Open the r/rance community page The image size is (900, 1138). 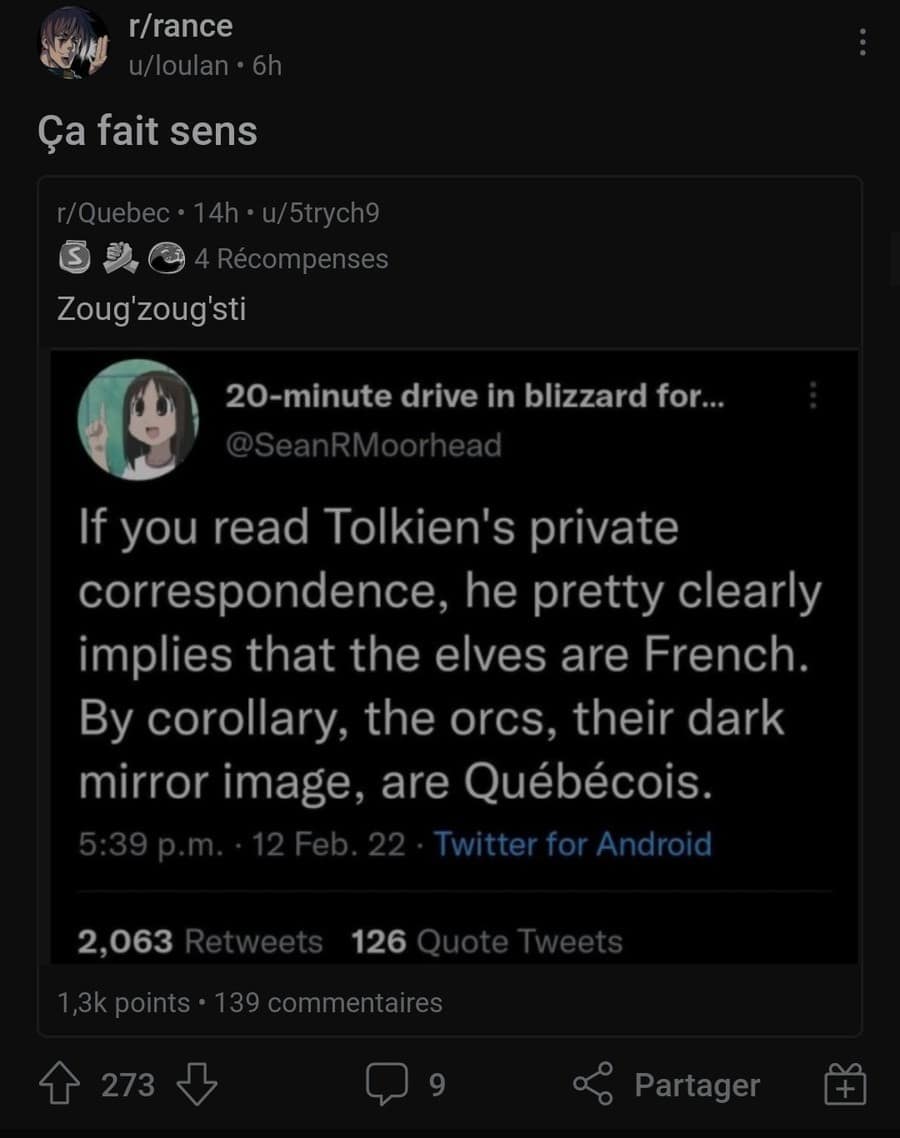[x=180, y=26]
